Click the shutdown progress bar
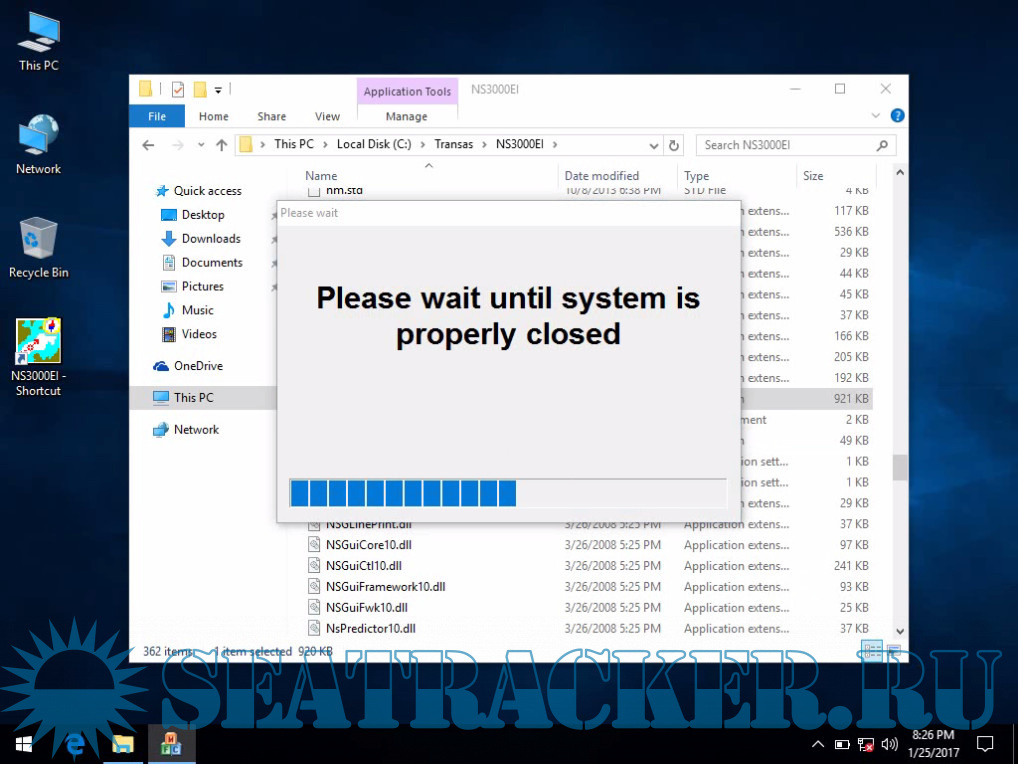Image resolution: width=1018 pixels, height=764 pixels. point(507,493)
